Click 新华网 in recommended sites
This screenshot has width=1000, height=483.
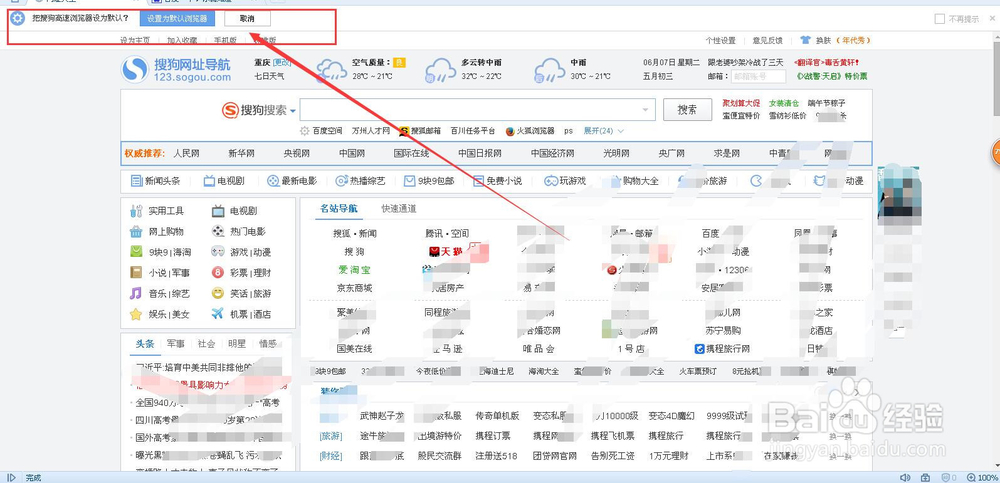241,153
